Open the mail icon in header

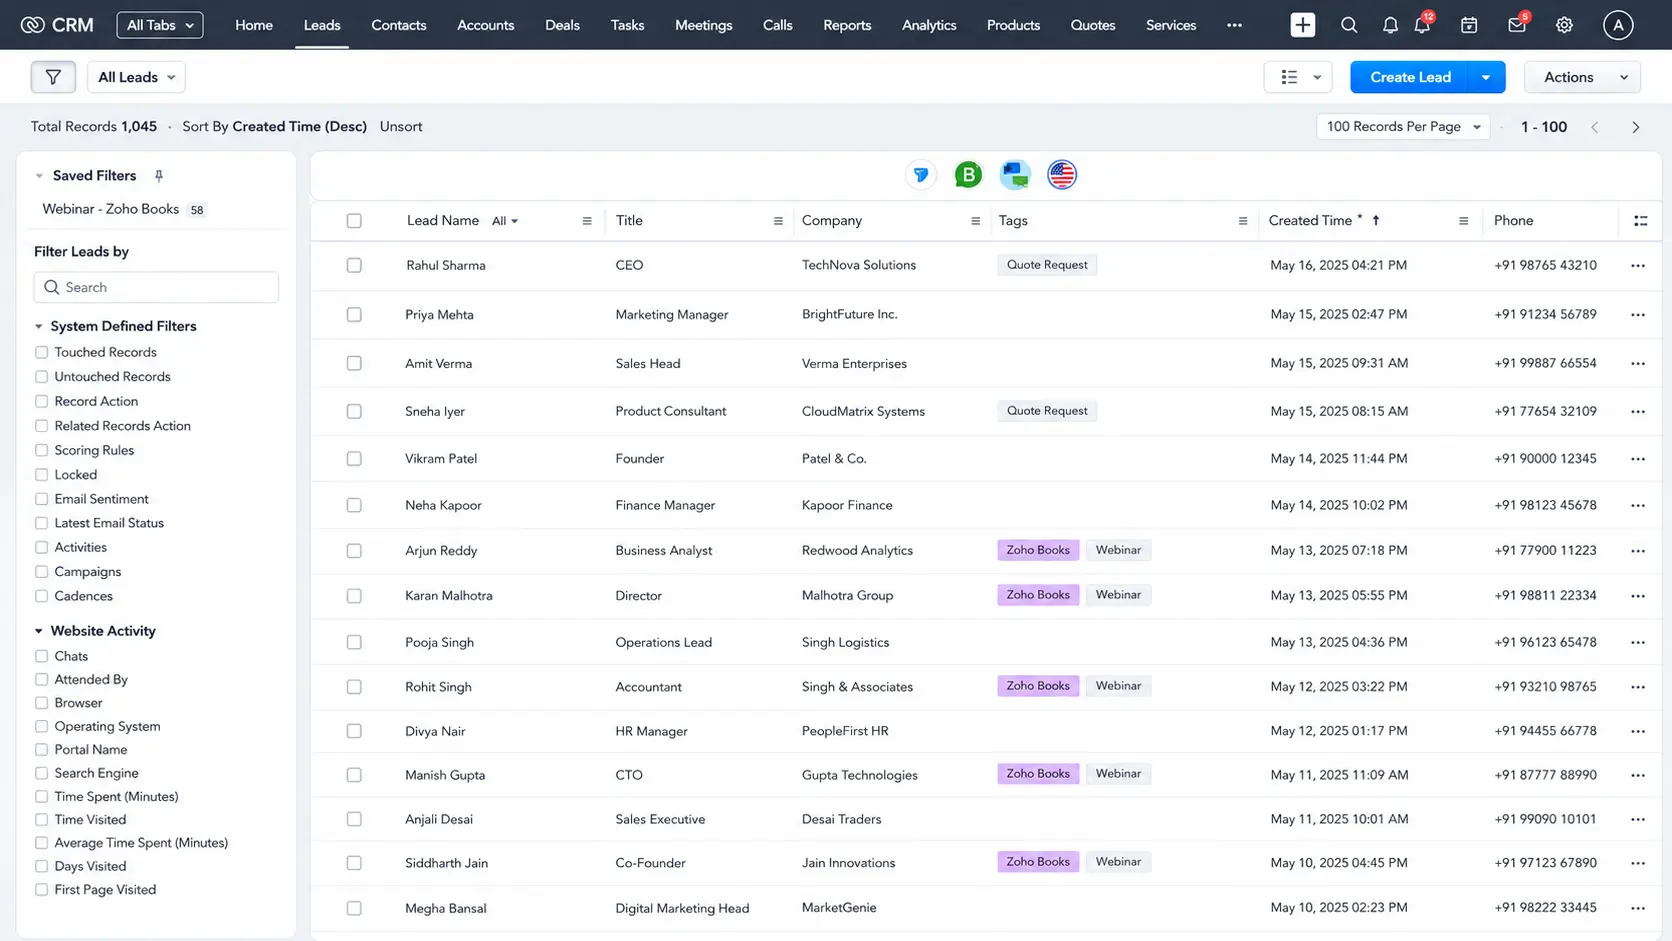[1517, 24]
